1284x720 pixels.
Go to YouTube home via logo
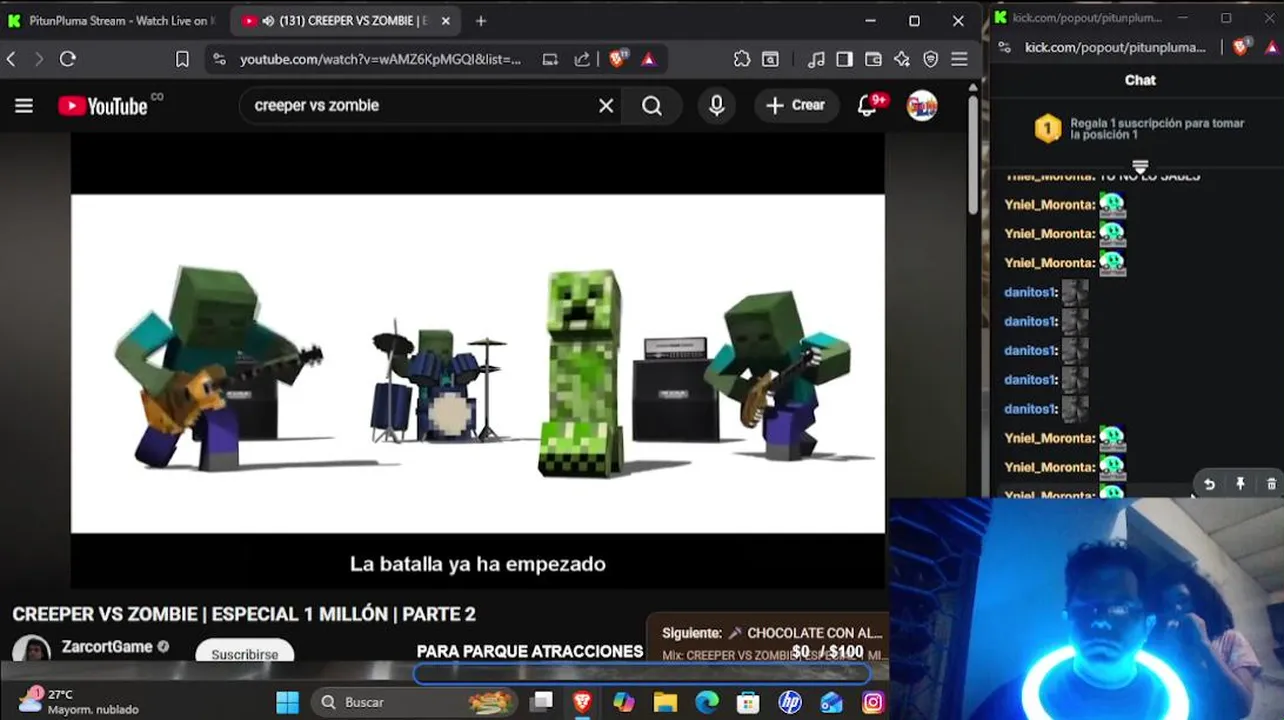[x=103, y=106]
